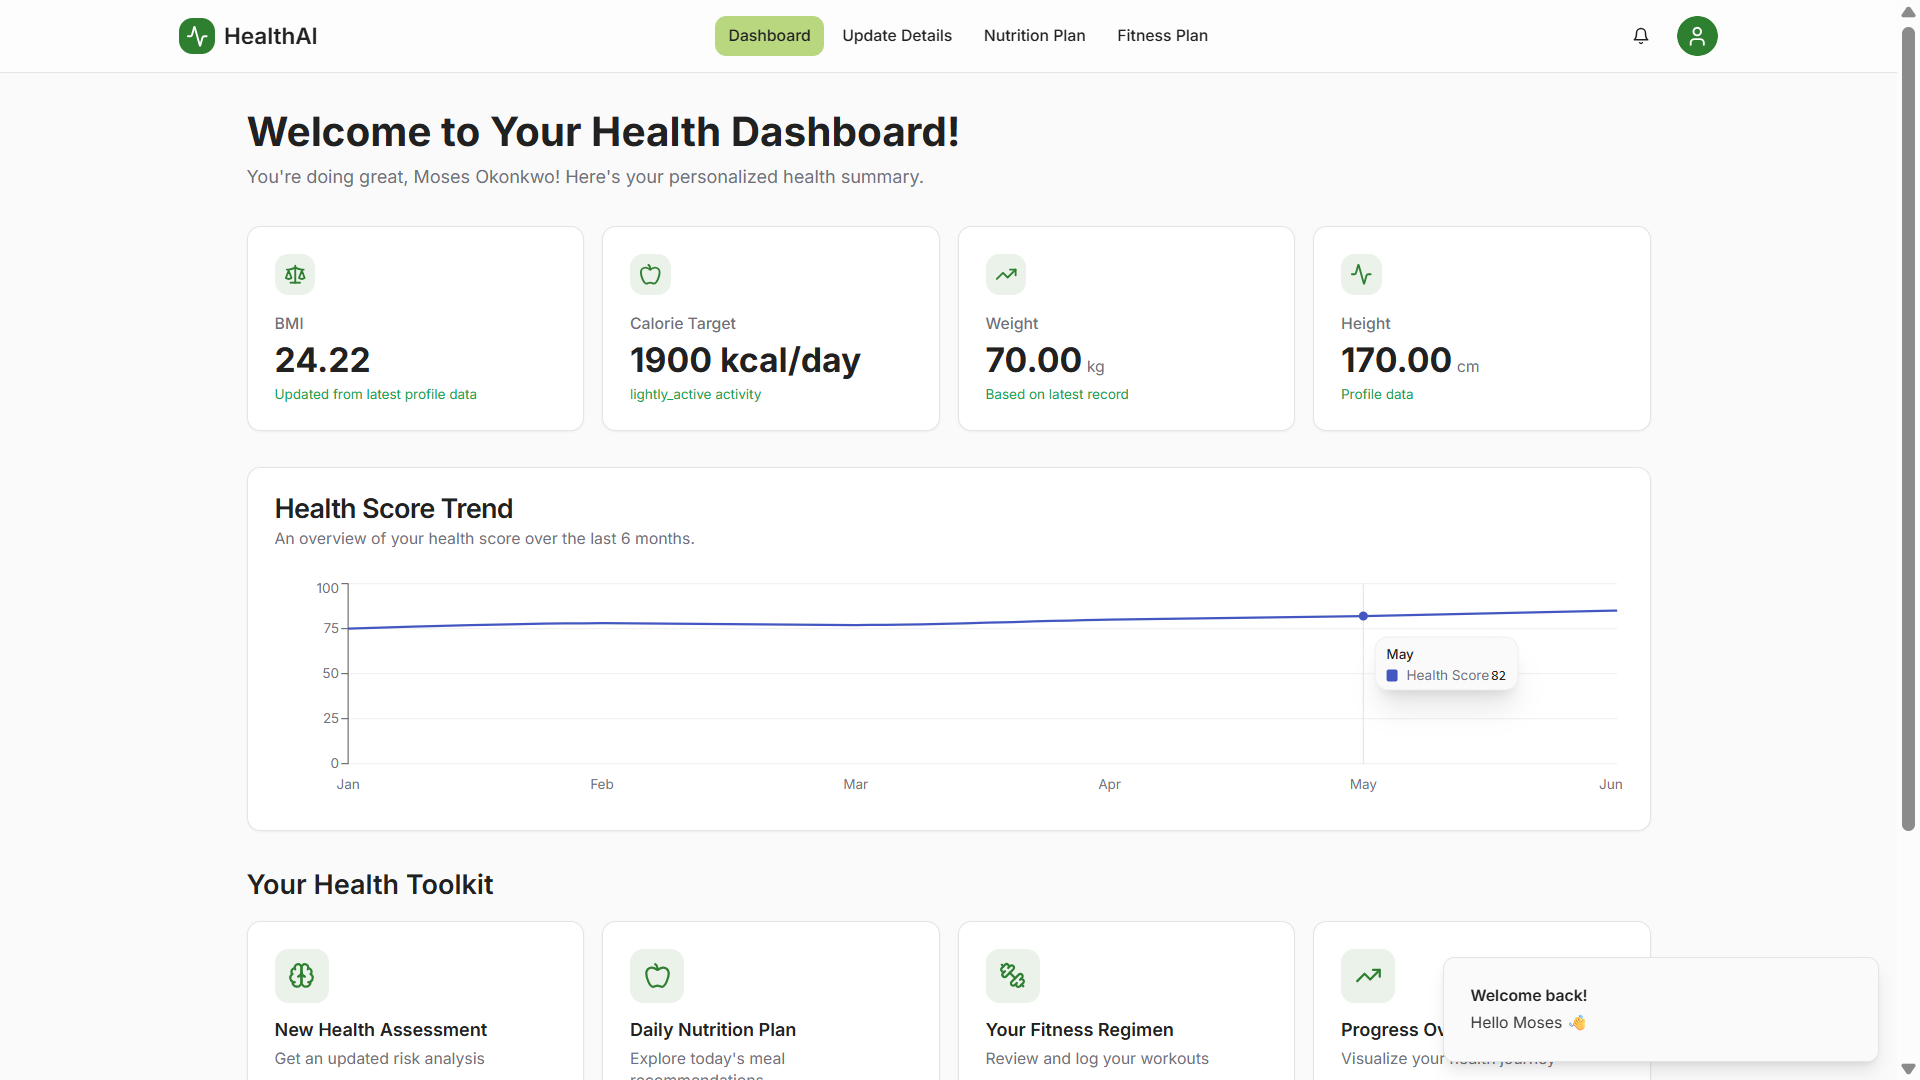Click the Height pulse icon
The width and height of the screenshot is (1920, 1080).
(1361, 274)
